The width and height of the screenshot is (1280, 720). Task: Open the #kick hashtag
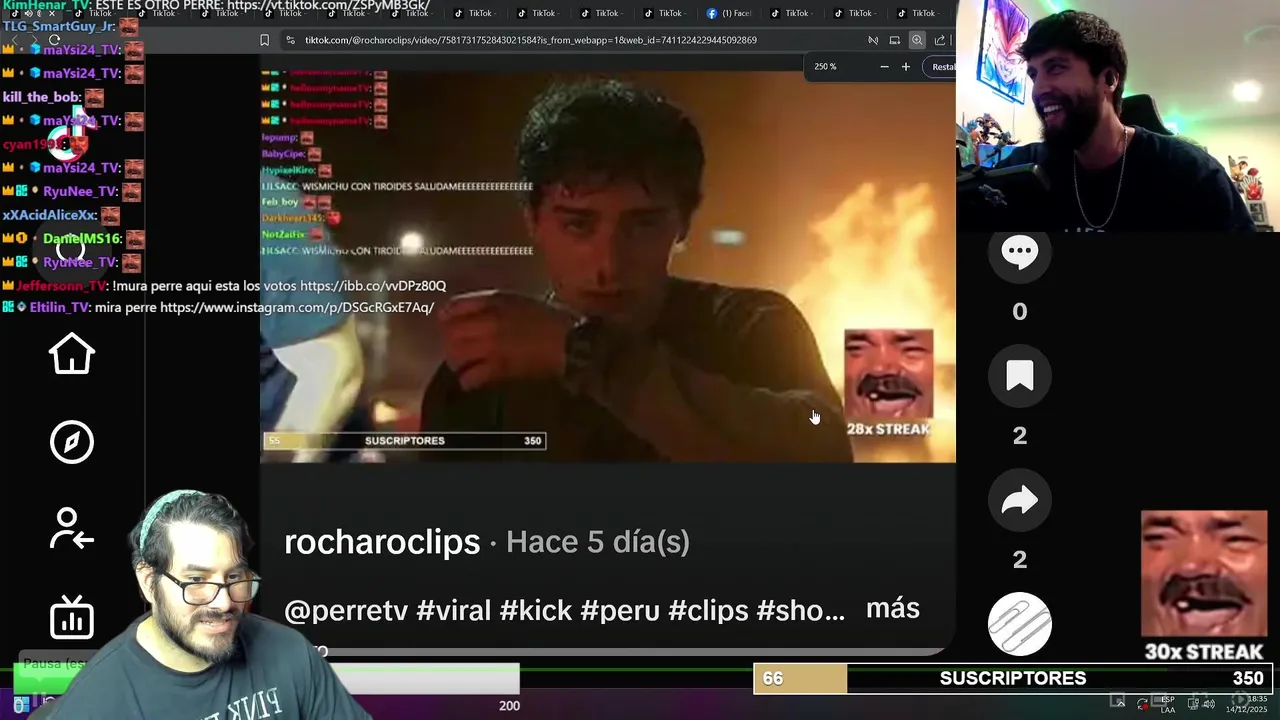point(535,610)
